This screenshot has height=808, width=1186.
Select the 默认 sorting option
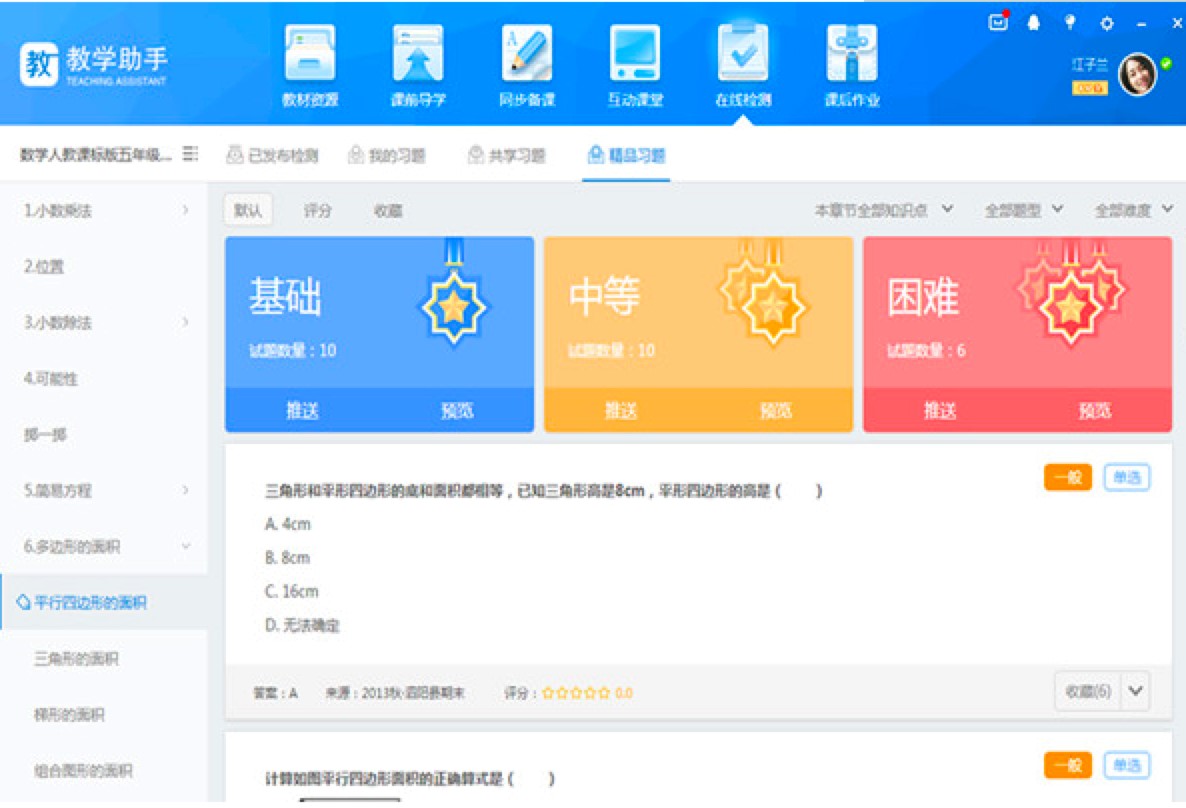pyautogui.click(x=246, y=210)
